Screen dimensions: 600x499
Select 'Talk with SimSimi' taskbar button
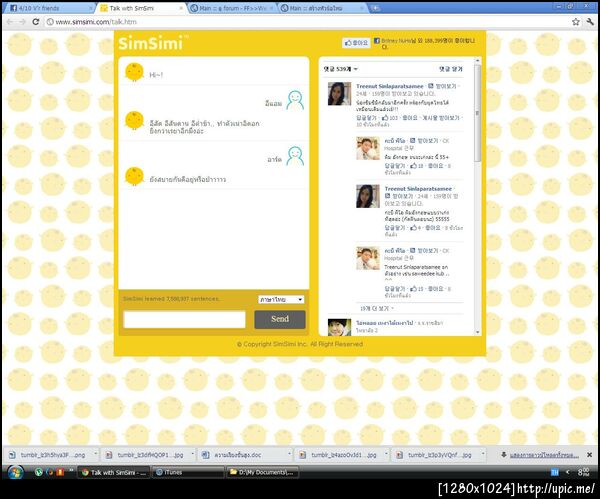click(x=114, y=473)
